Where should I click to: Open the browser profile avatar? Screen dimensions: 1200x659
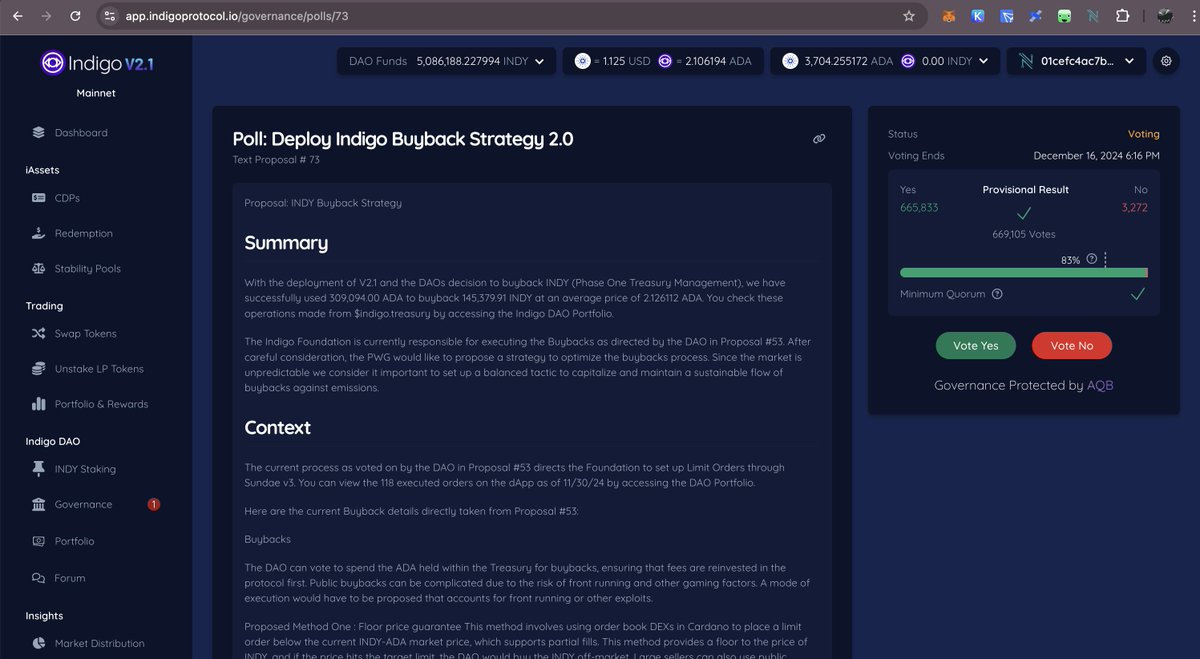(x=1165, y=16)
